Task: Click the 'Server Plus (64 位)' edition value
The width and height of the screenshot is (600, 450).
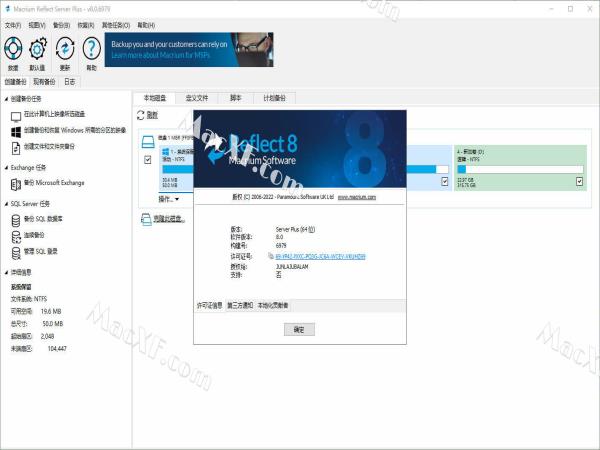Action: 295,230
